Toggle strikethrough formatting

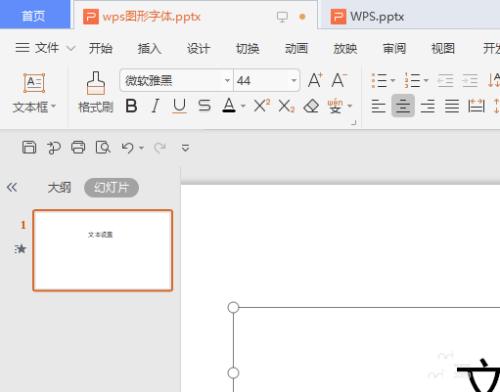pyautogui.click(x=204, y=106)
